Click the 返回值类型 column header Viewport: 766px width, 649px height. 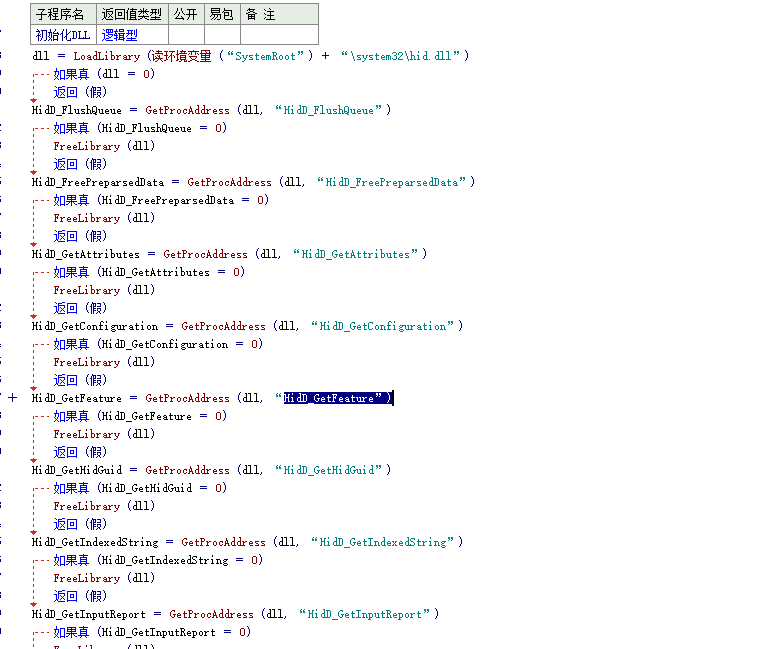[x=131, y=14]
